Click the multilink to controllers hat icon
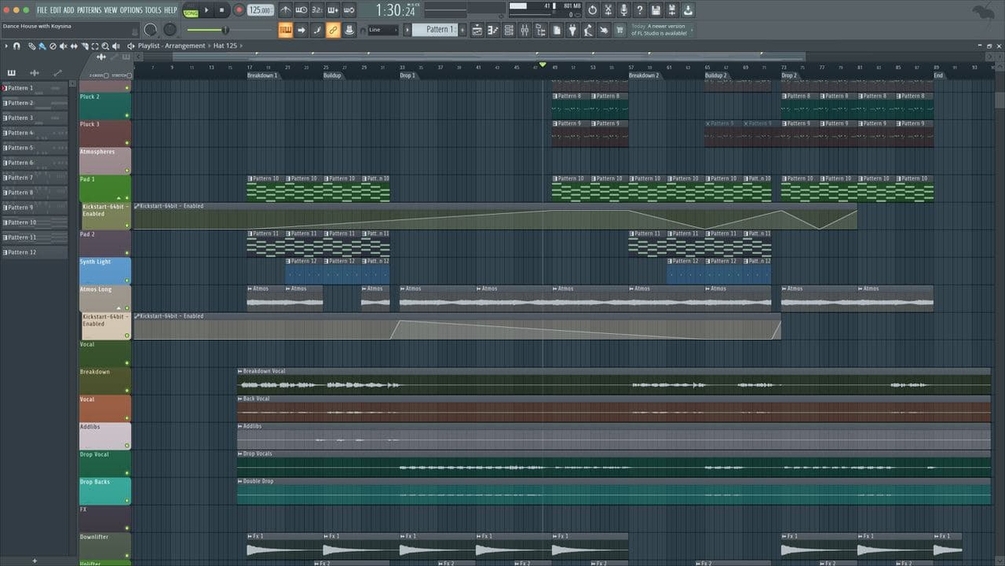 (349, 29)
